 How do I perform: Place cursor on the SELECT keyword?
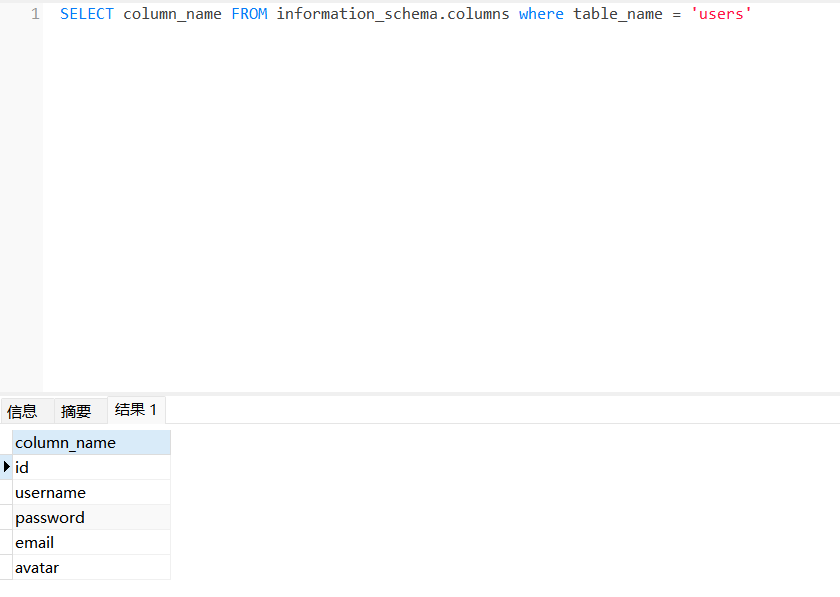point(87,14)
